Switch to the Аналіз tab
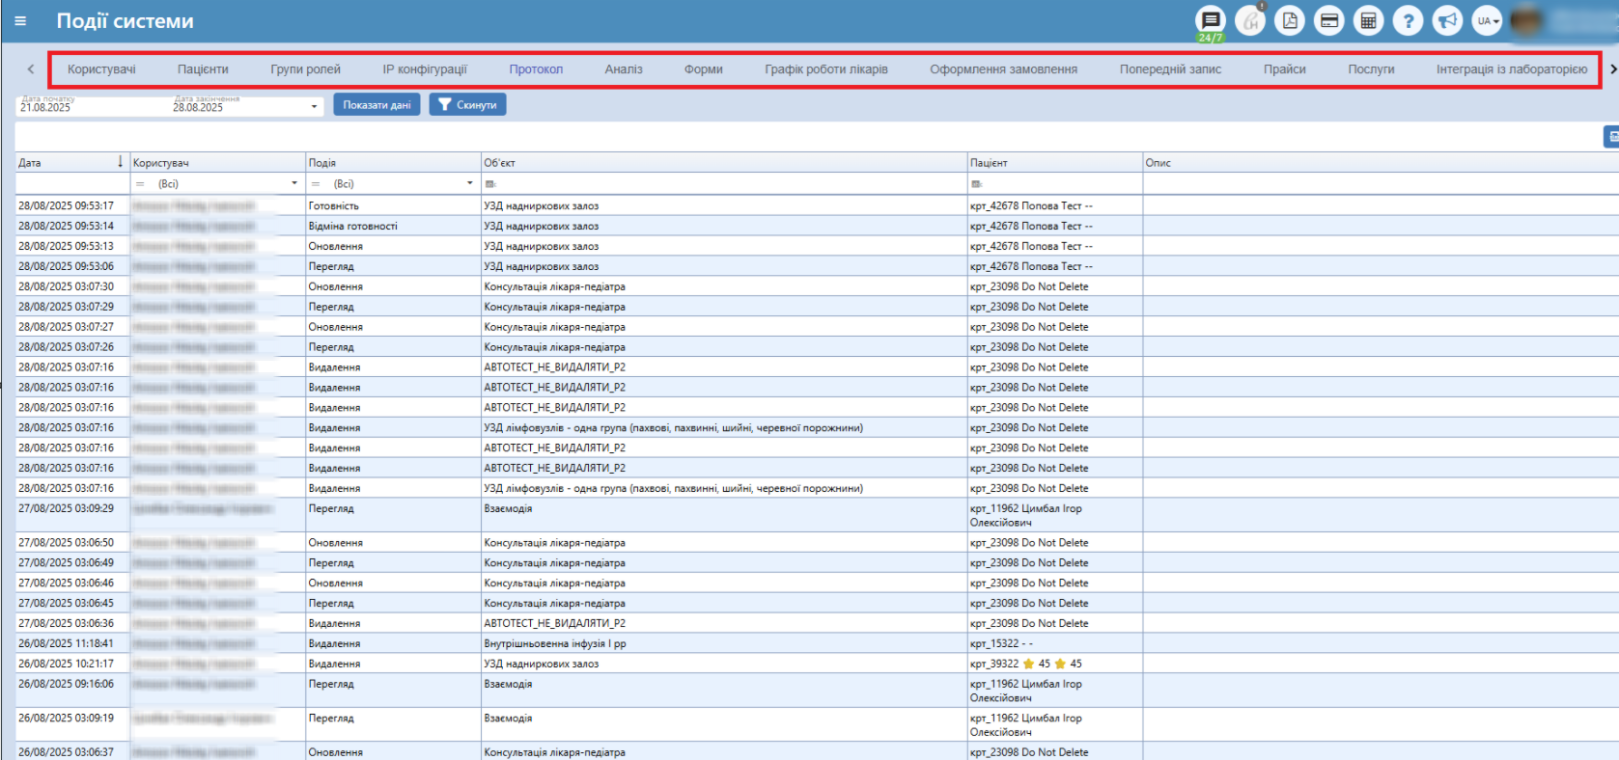This screenshot has width=1619, height=760. [623, 69]
